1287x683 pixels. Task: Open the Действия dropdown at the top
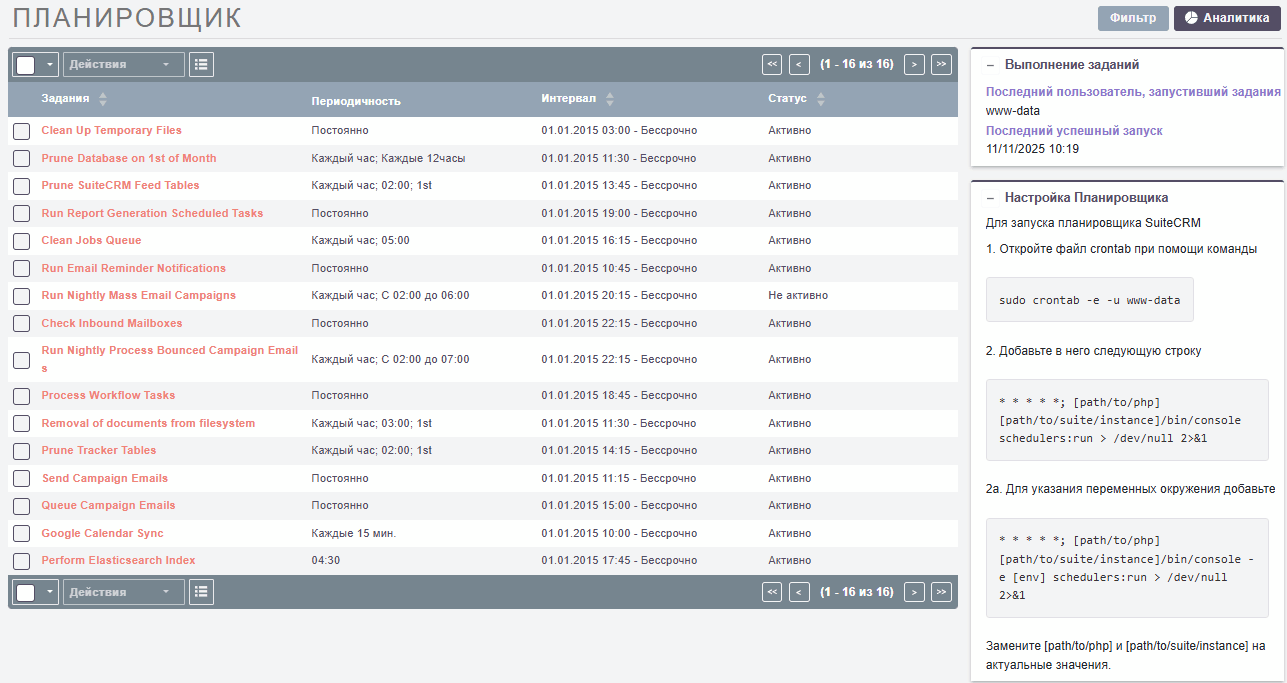[x=123, y=64]
